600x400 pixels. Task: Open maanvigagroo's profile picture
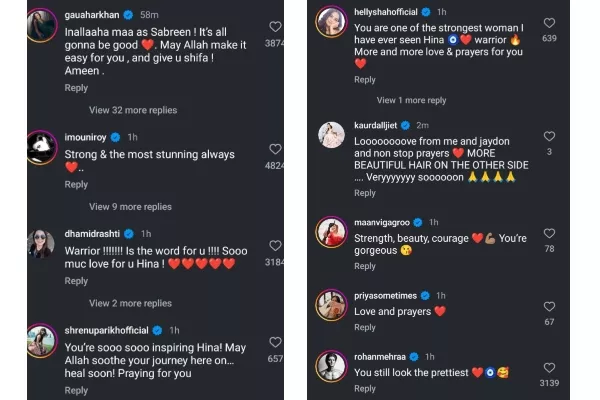coord(331,232)
